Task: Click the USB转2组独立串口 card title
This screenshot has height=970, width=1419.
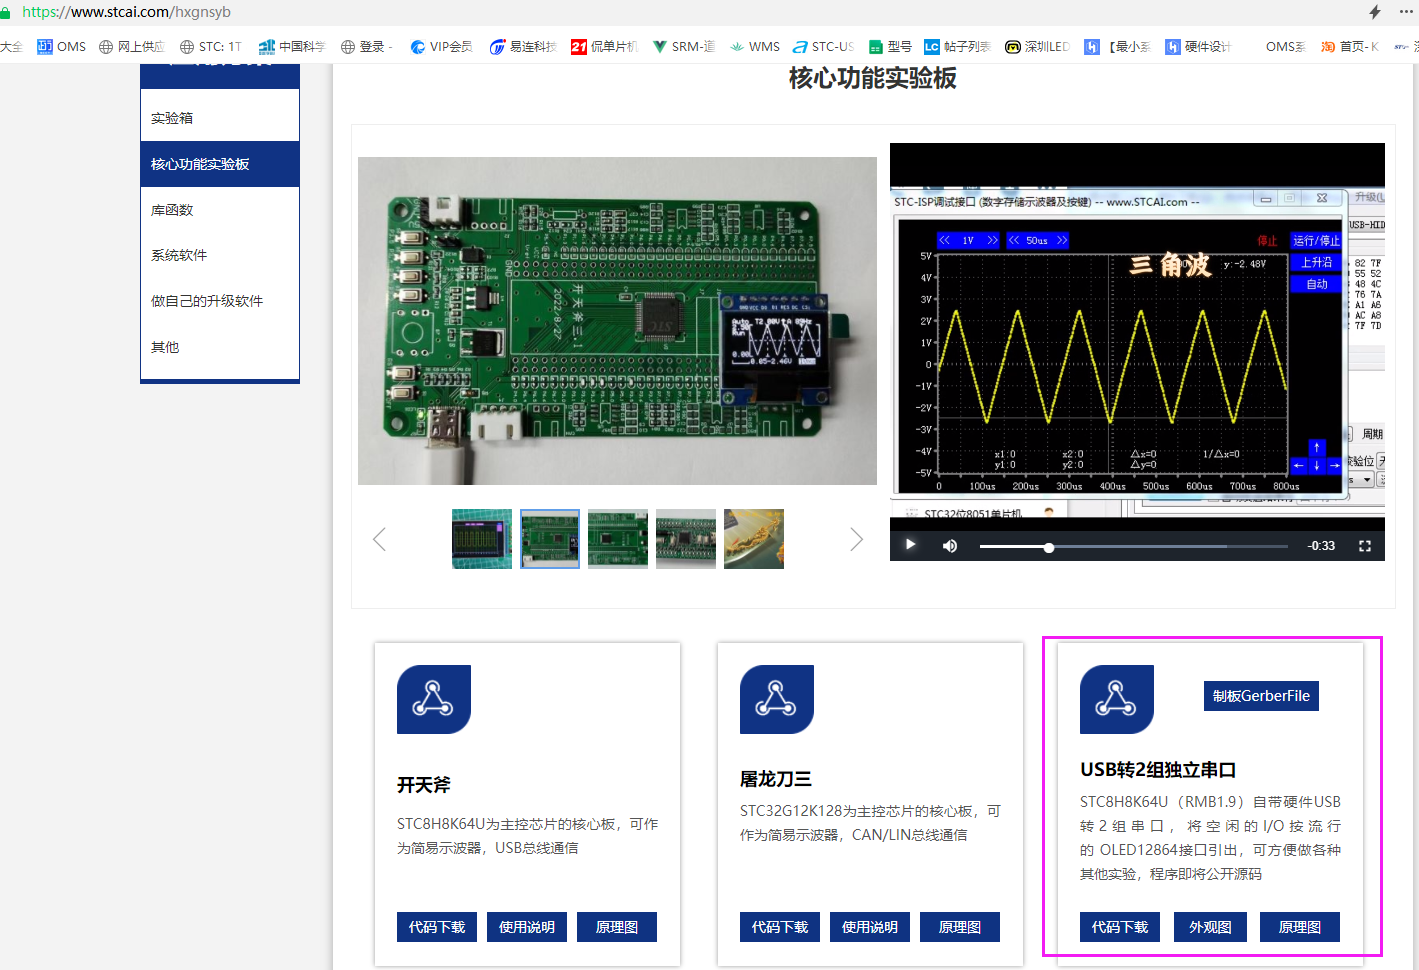Action: click(x=1158, y=770)
